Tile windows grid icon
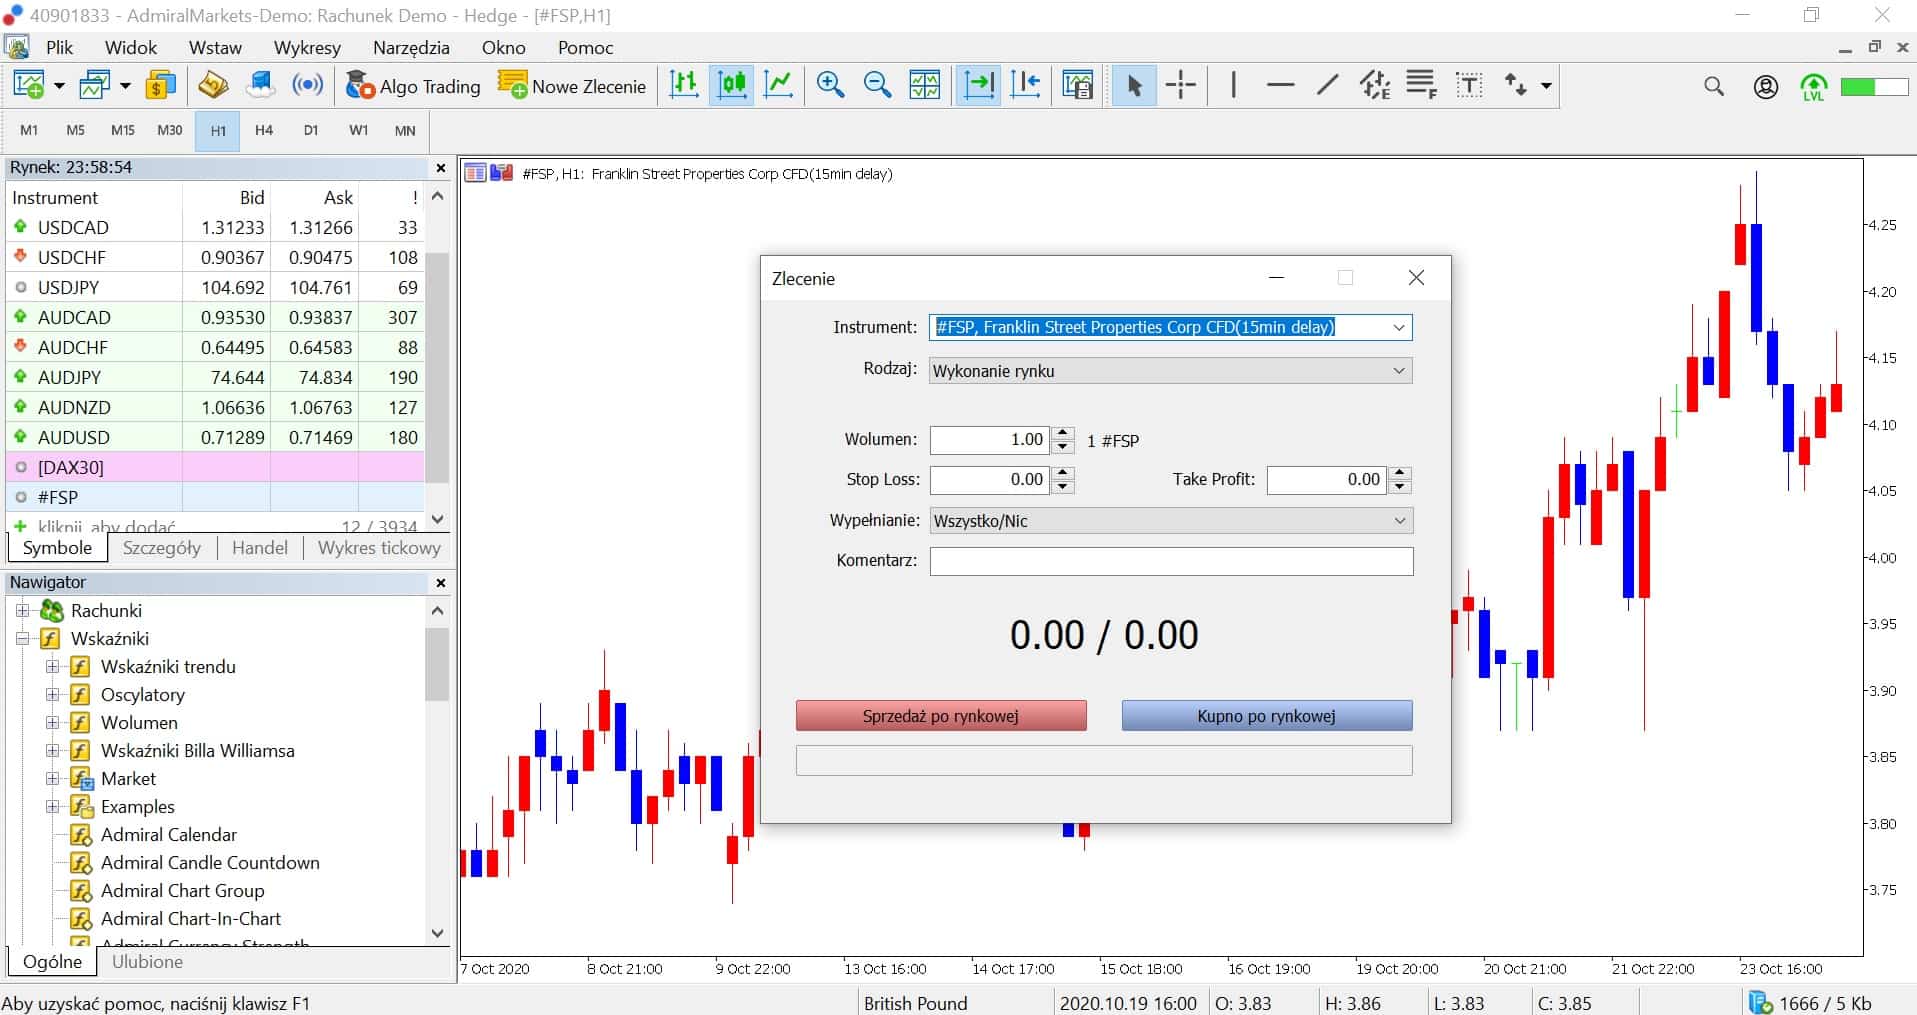 point(924,86)
